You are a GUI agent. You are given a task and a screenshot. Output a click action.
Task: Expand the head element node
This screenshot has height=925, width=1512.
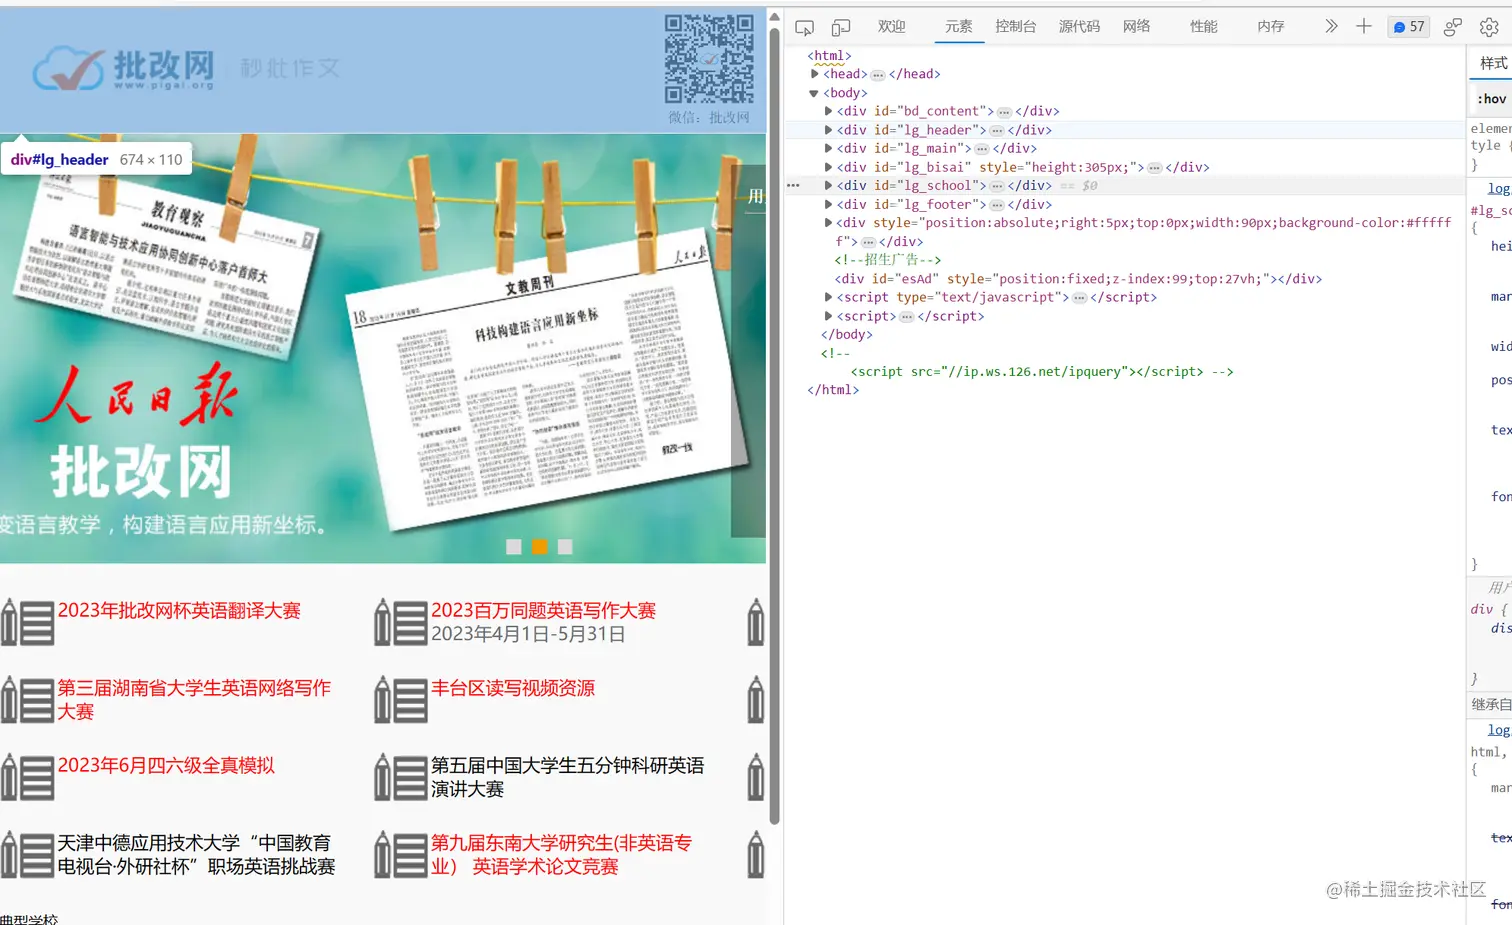pyautogui.click(x=815, y=74)
